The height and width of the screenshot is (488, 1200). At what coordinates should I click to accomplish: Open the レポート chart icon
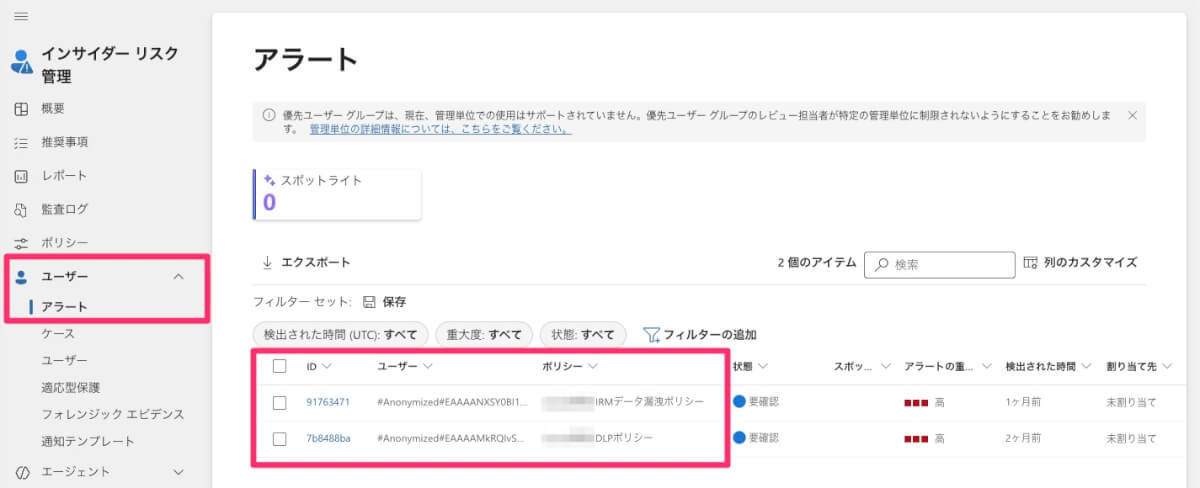20,176
